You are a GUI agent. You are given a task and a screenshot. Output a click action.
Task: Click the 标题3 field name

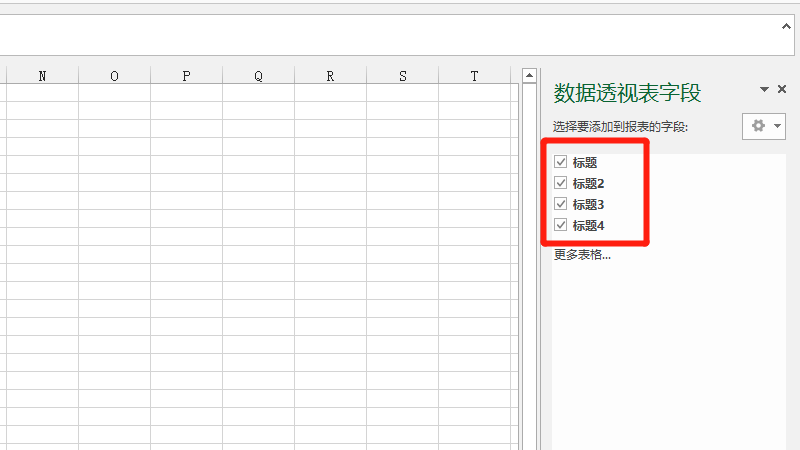588,204
